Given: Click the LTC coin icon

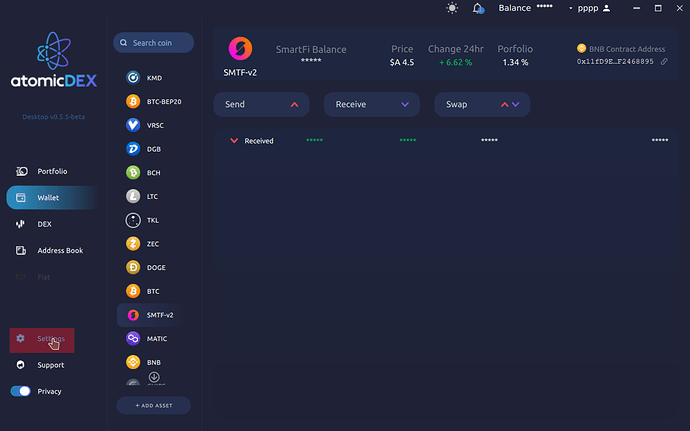Looking at the screenshot, I should coord(133,196).
